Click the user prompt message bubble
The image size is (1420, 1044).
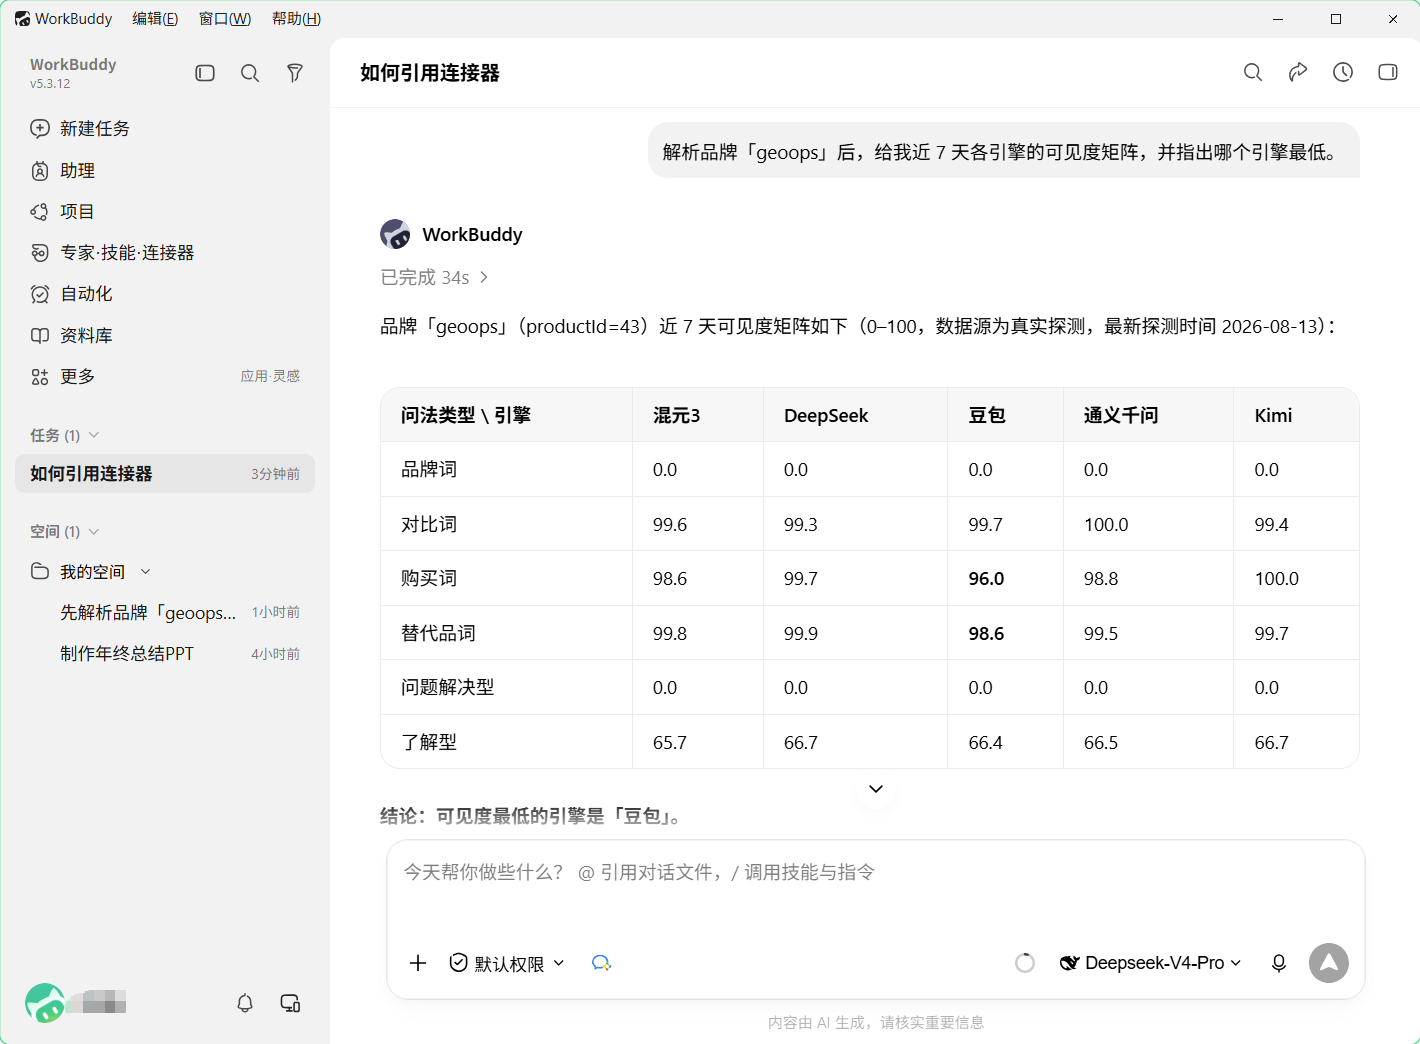1004,151
